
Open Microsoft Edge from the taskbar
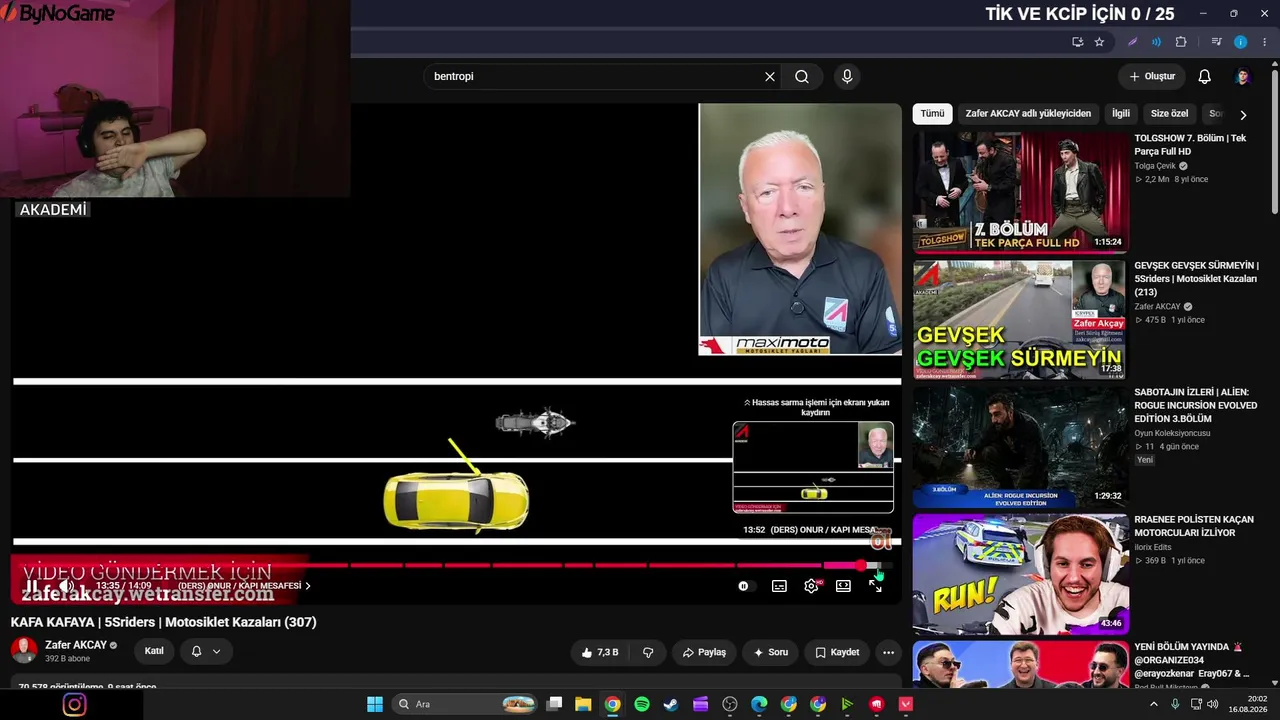coord(759,704)
